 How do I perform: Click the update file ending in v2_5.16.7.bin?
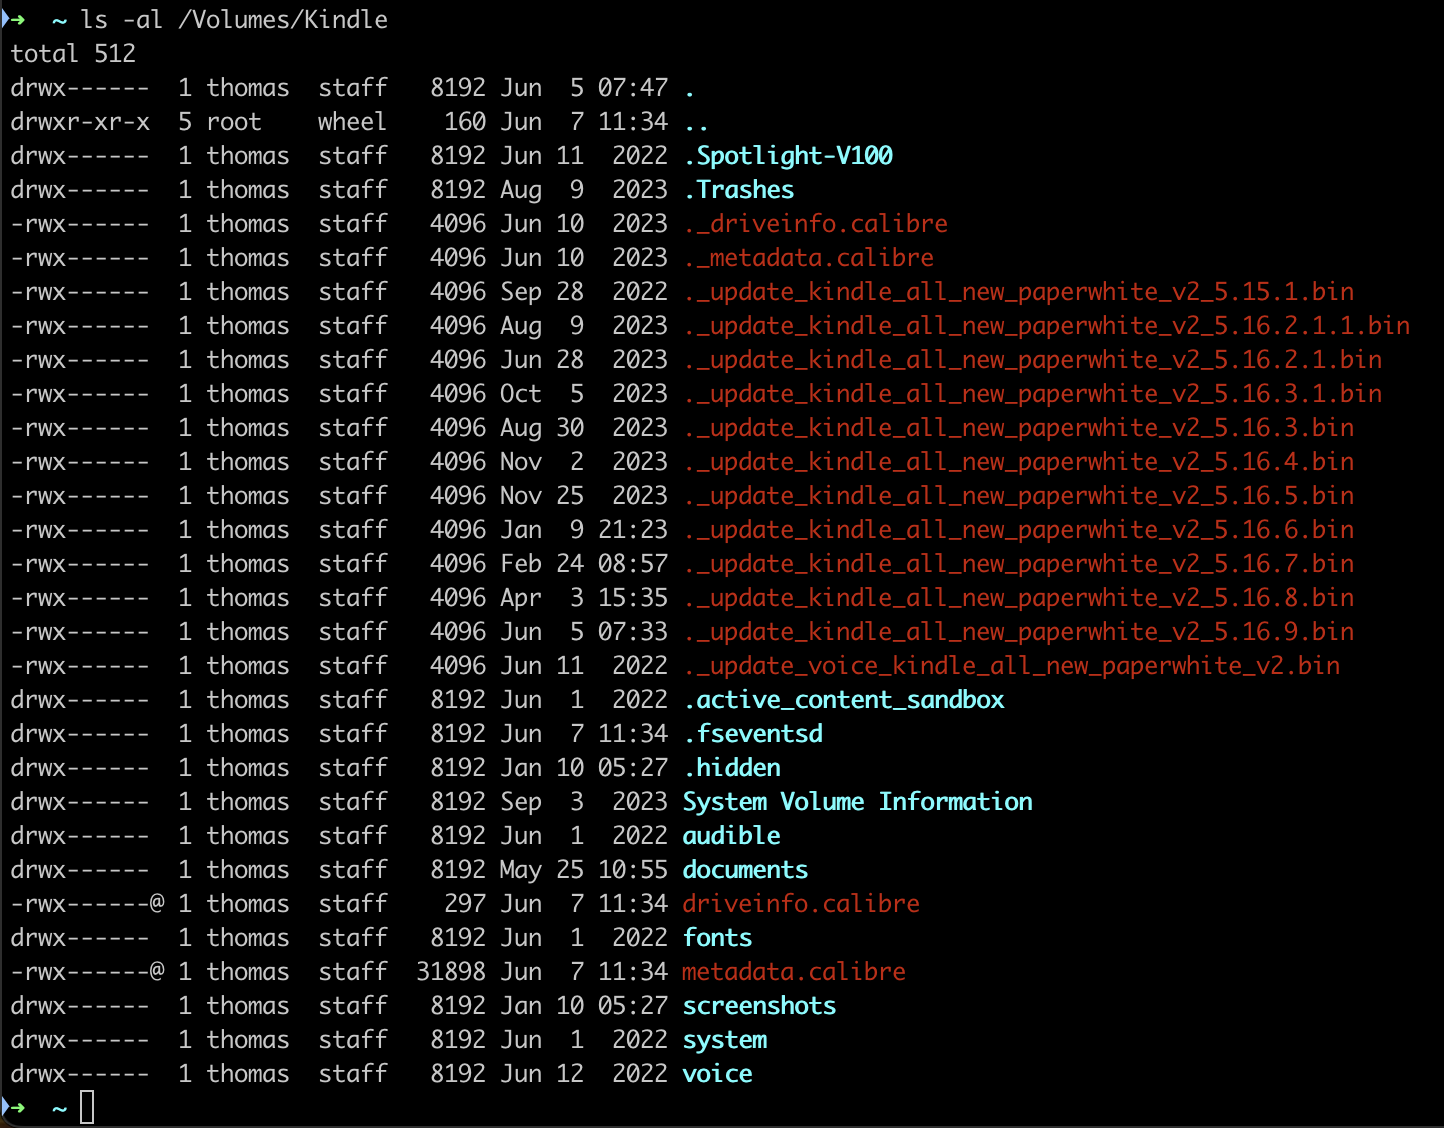pyautogui.click(x=1019, y=564)
